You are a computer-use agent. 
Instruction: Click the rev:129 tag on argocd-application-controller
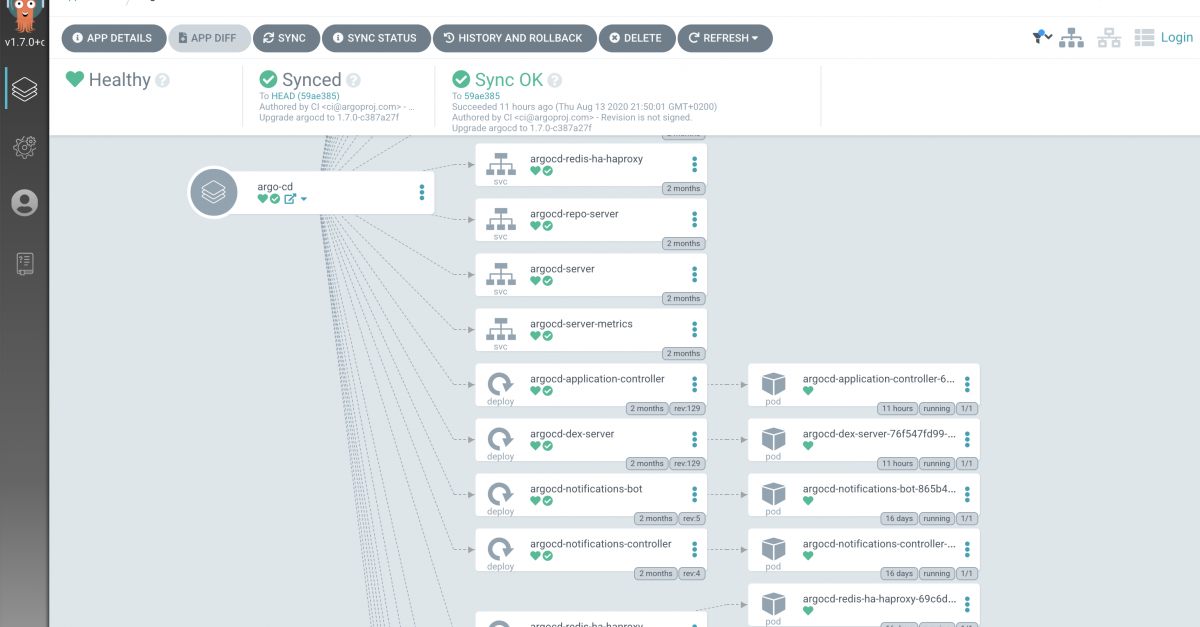coord(687,408)
